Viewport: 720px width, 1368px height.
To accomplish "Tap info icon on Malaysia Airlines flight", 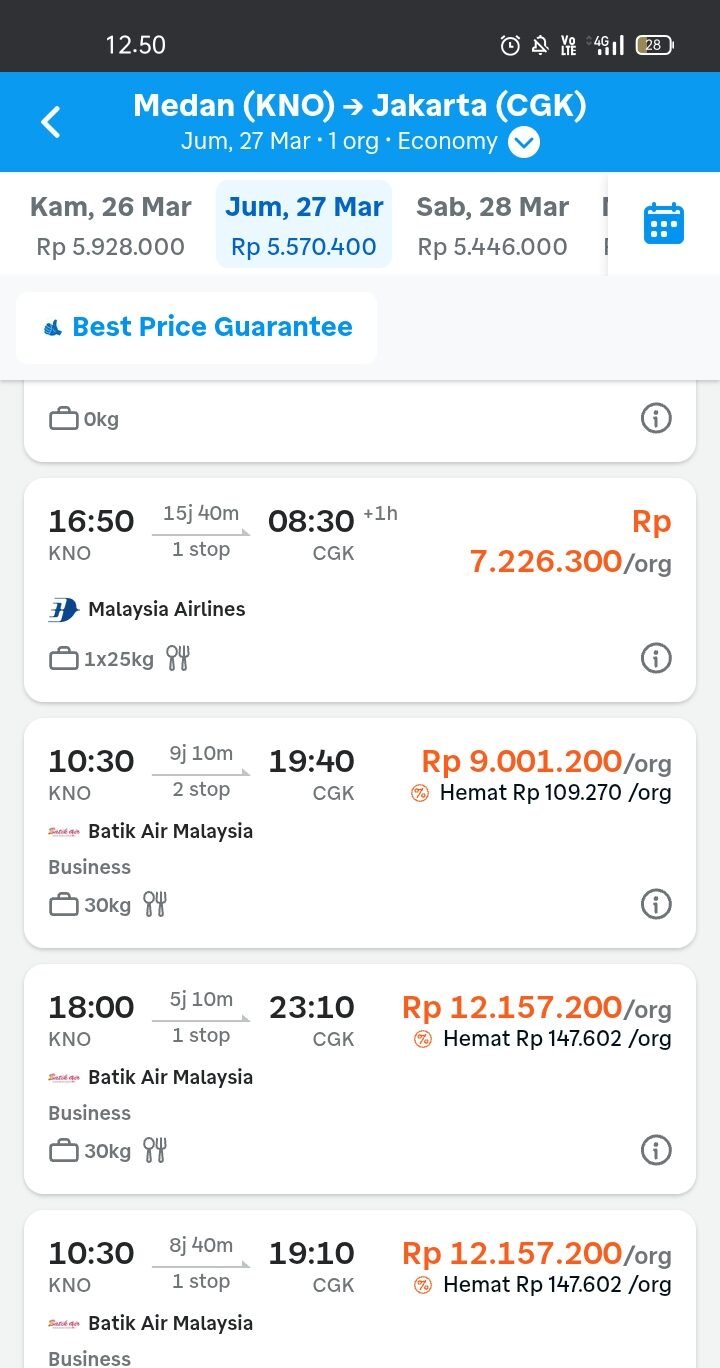I will point(656,658).
